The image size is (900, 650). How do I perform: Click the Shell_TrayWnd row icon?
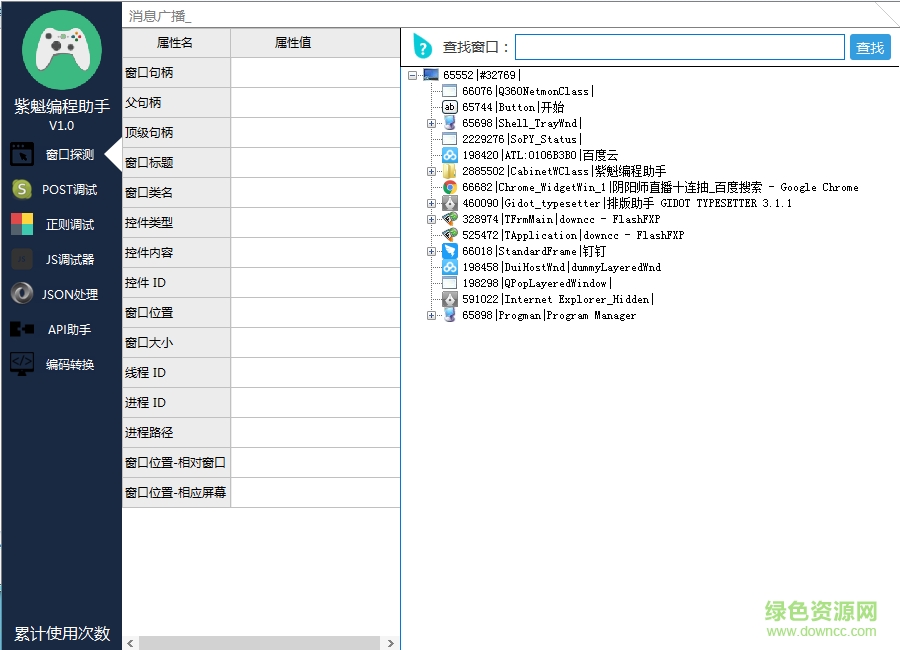point(449,123)
